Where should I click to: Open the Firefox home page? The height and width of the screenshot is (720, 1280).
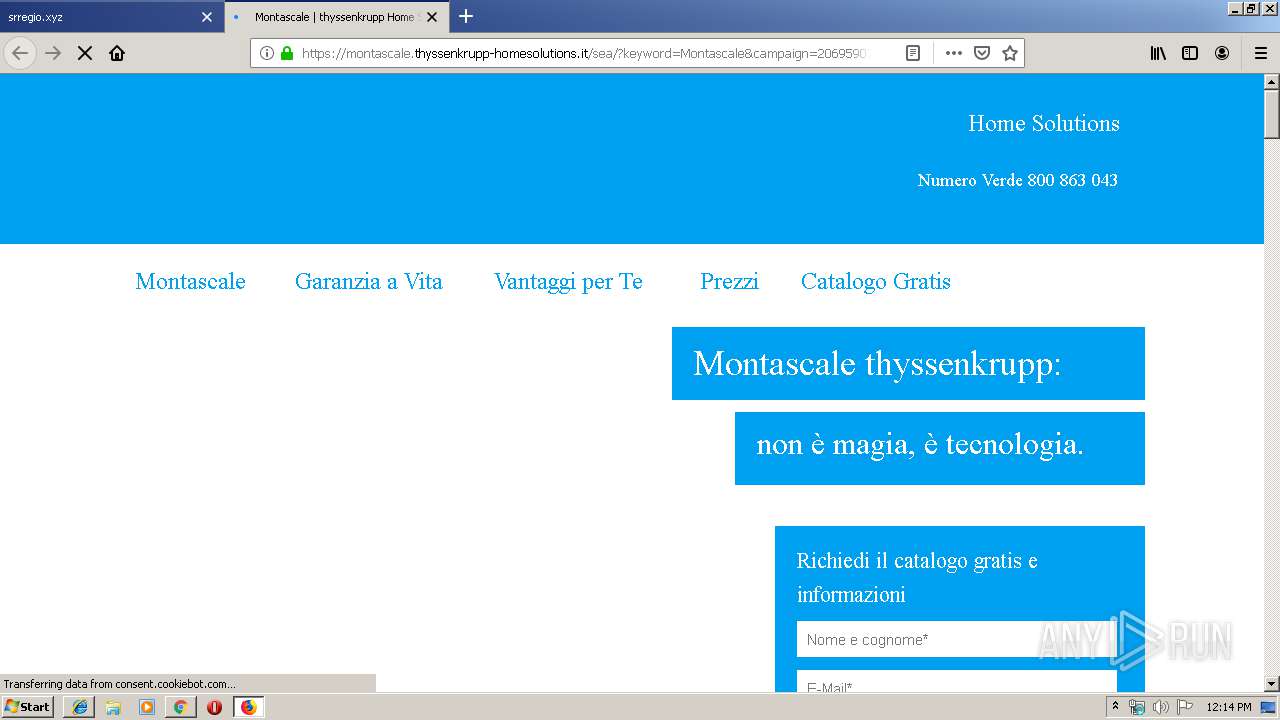[x=117, y=53]
